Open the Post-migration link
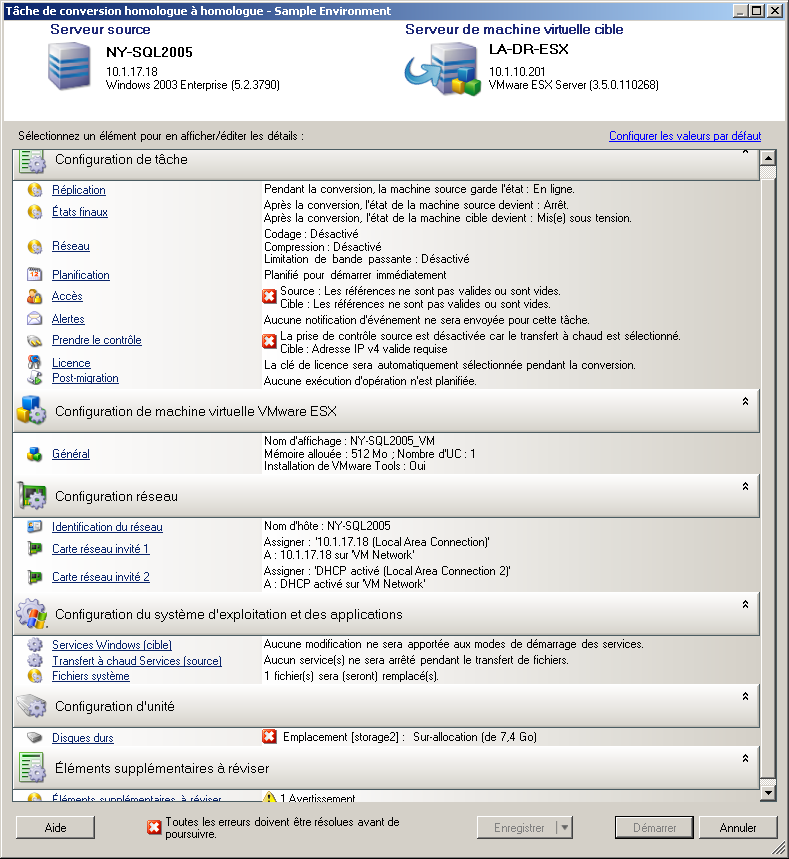Viewport: 789px width, 859px height. (85, 378)
